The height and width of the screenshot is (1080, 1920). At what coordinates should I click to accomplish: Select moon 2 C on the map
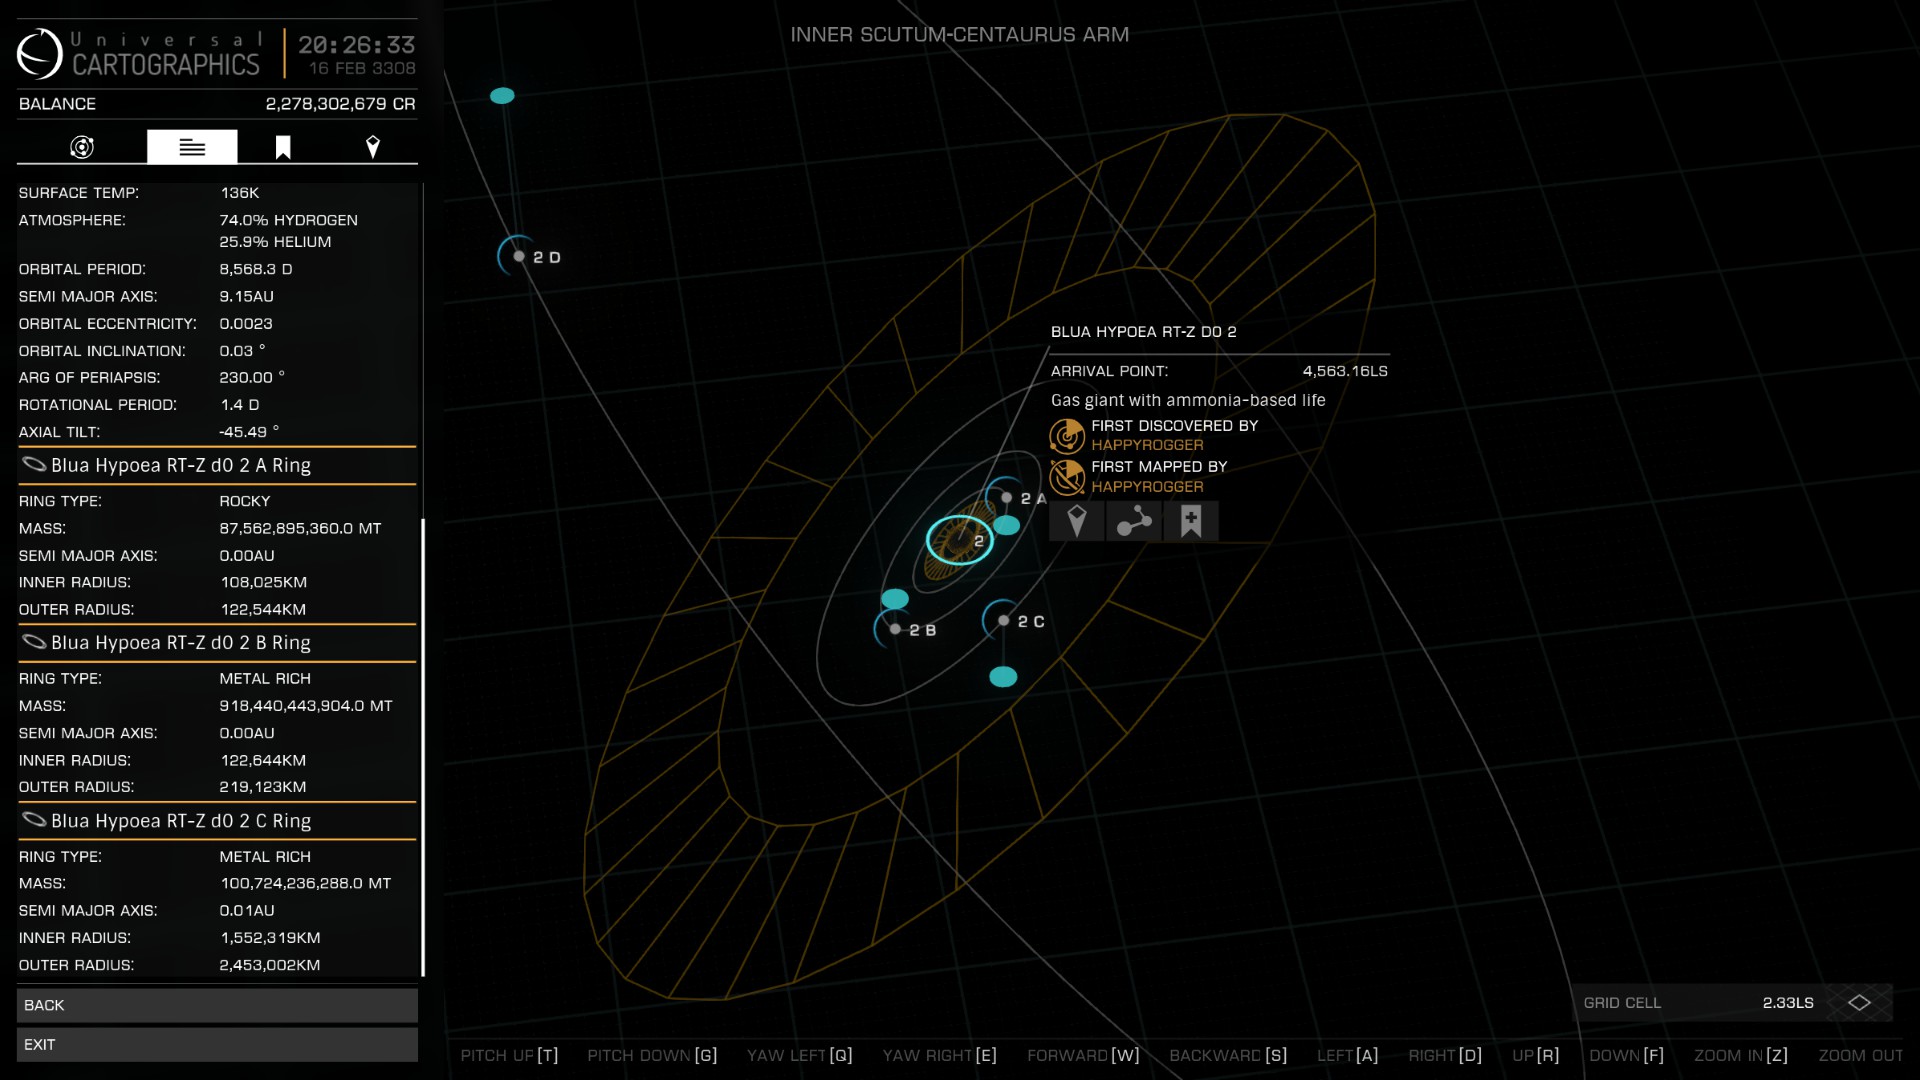point(1004,620)
